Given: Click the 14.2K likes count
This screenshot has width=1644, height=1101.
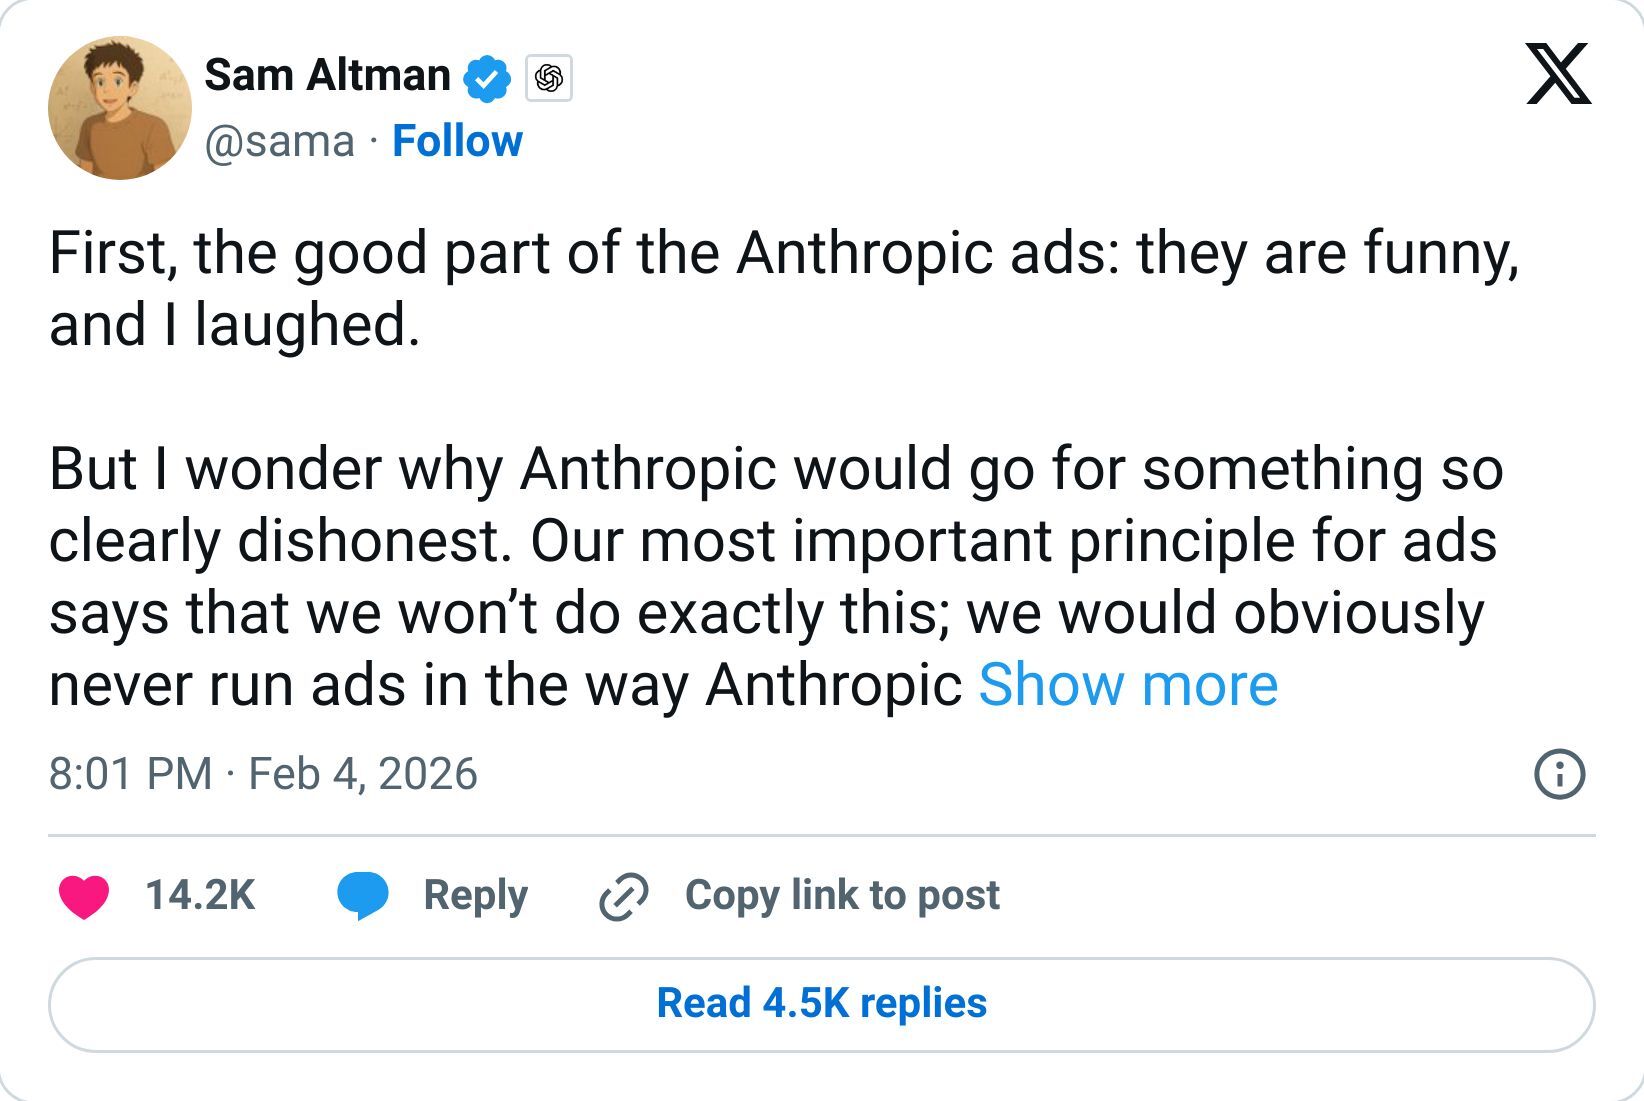Looking at the screenshot, I should point(200,896).
